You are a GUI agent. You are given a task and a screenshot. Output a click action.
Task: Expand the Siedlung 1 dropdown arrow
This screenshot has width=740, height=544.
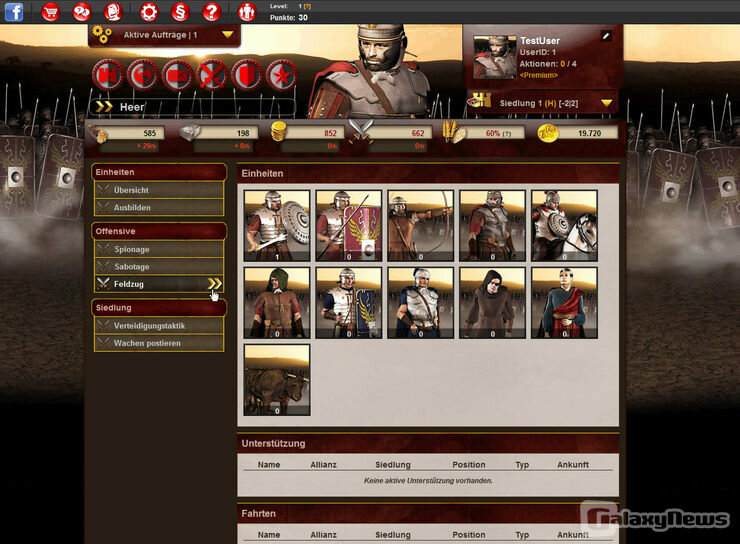(x=606, y=103)
